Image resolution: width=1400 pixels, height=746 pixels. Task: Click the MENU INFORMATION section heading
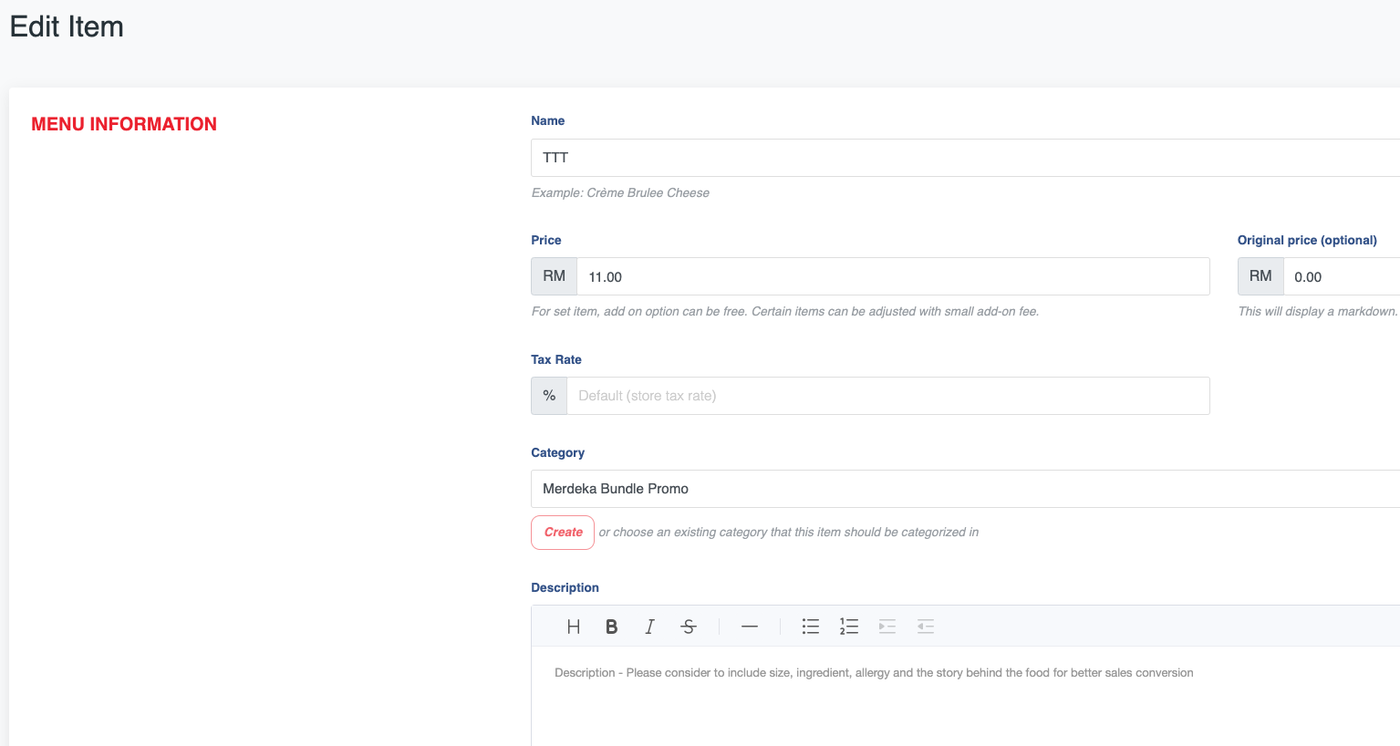coord(124,124)
